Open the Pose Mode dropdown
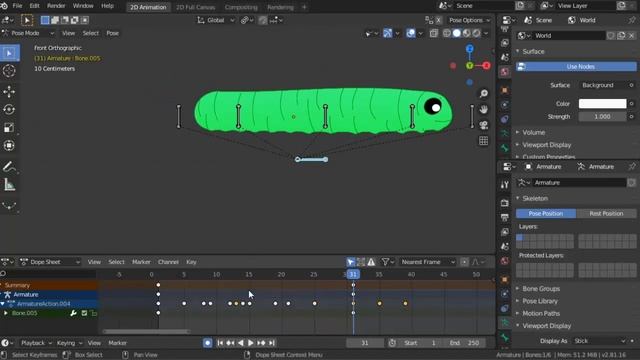The height and width of the screenshot is (360, 640). 28,33
